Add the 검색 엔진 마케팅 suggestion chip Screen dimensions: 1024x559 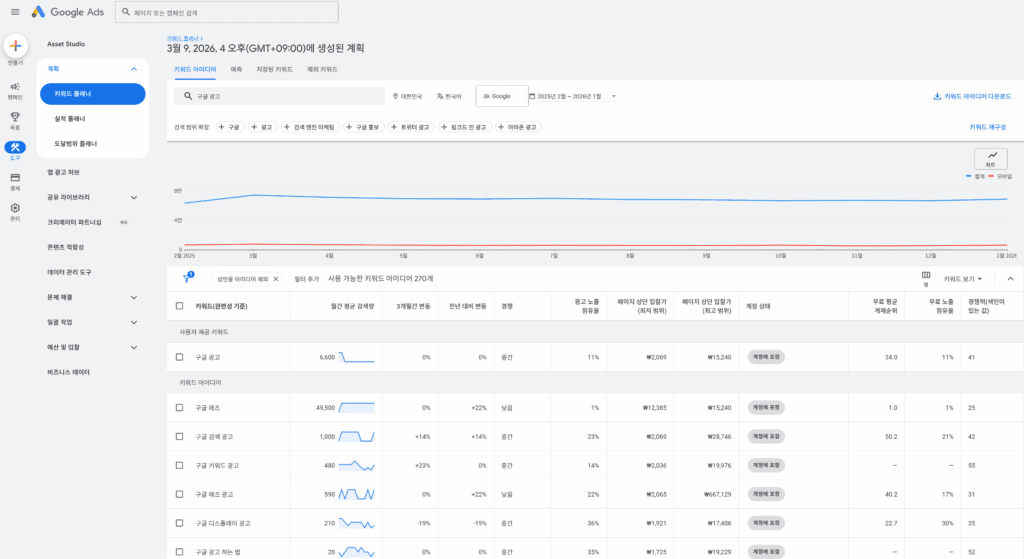pyautogui.click(x=310, y=127)
